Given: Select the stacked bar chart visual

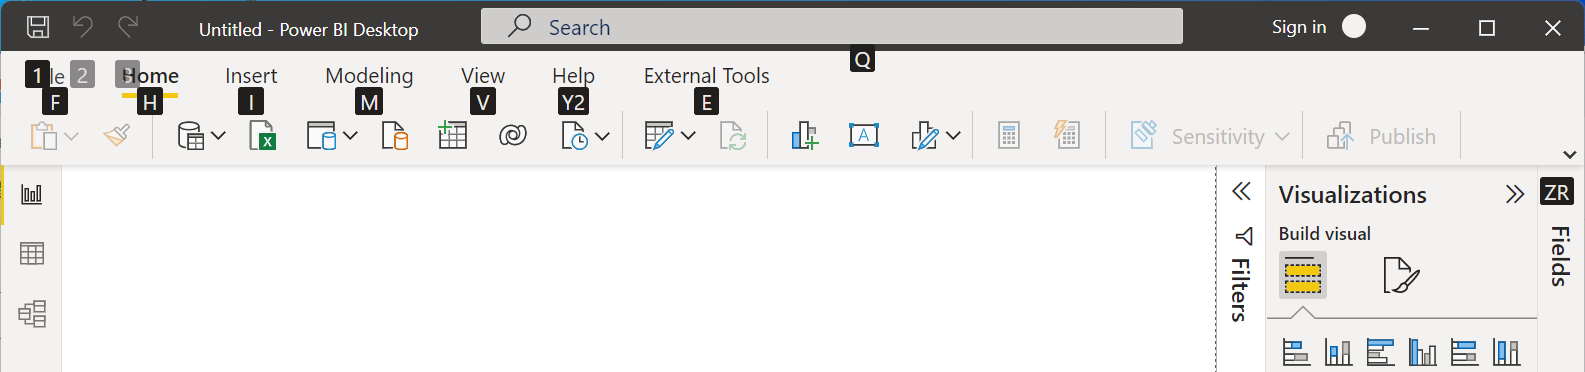Looking at the screenshot, I should point(1296,352).
